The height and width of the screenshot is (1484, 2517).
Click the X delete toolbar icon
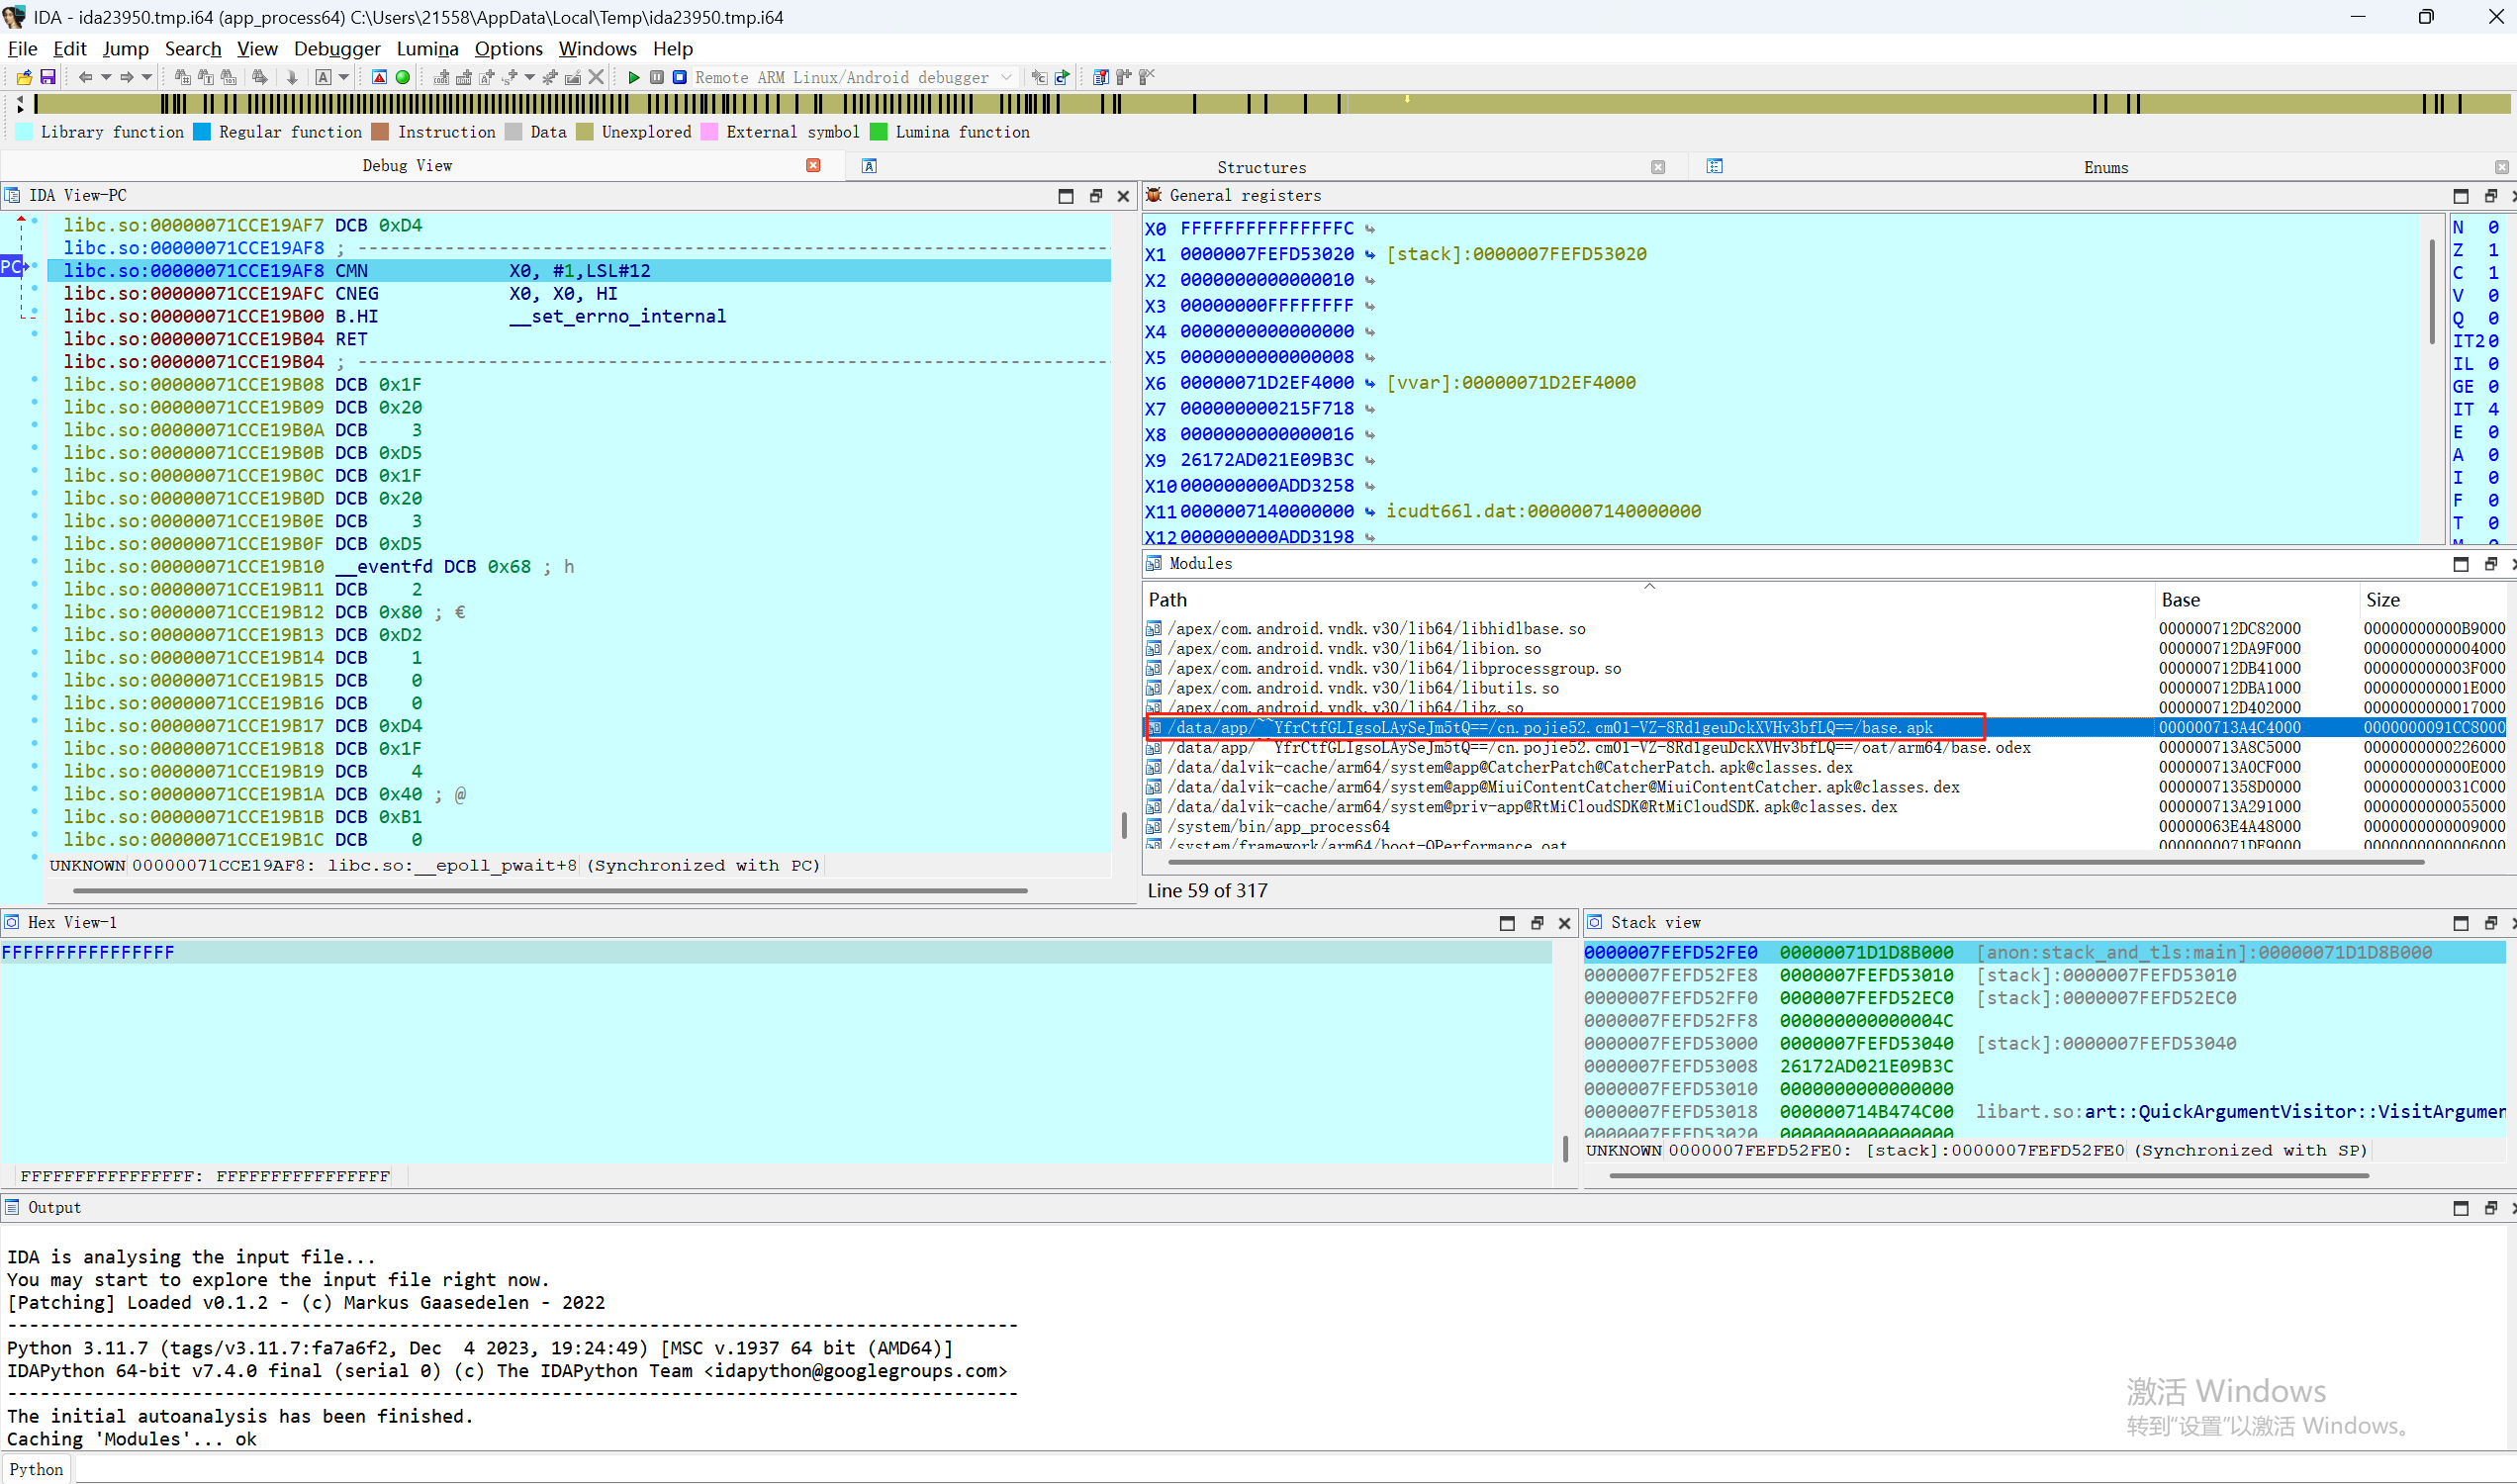coord(596,77)
